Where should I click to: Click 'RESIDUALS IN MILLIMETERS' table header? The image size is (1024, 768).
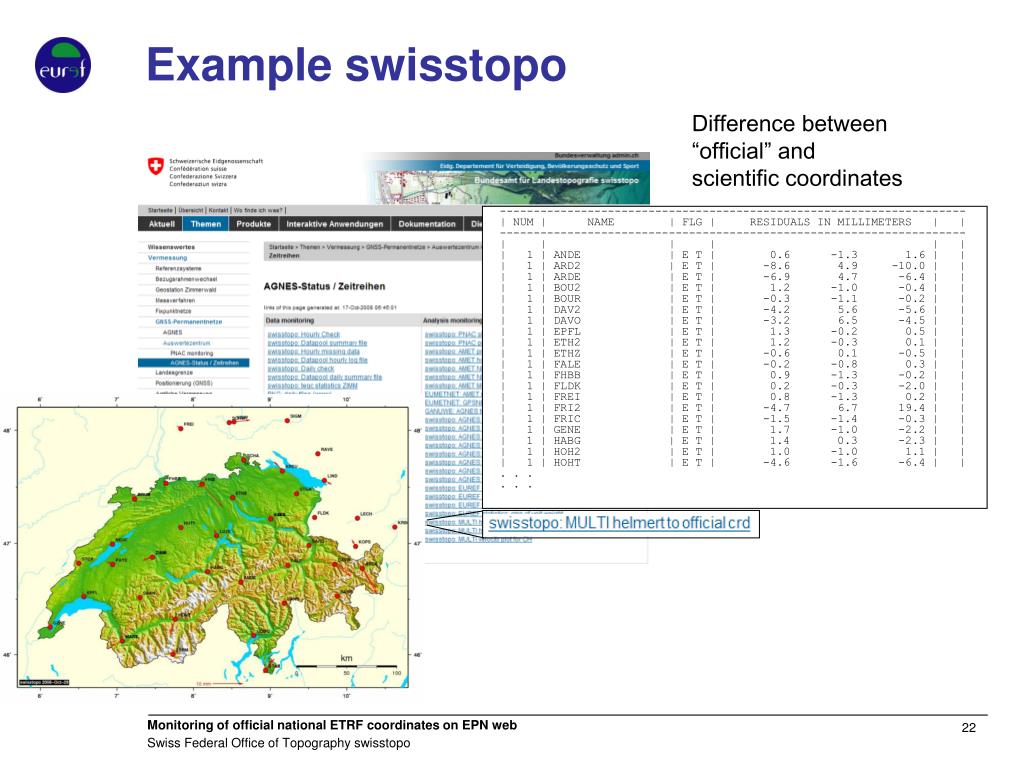[830, 222]
